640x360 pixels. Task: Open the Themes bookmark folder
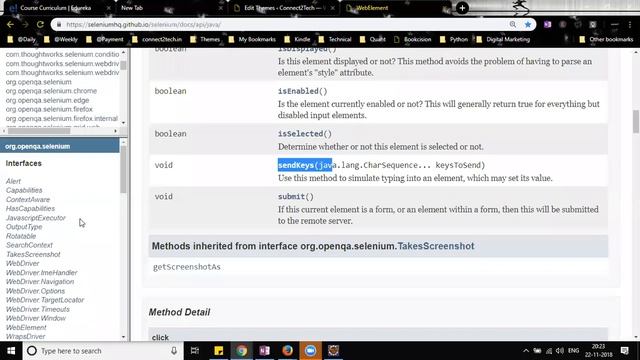[x=205, y=40]
